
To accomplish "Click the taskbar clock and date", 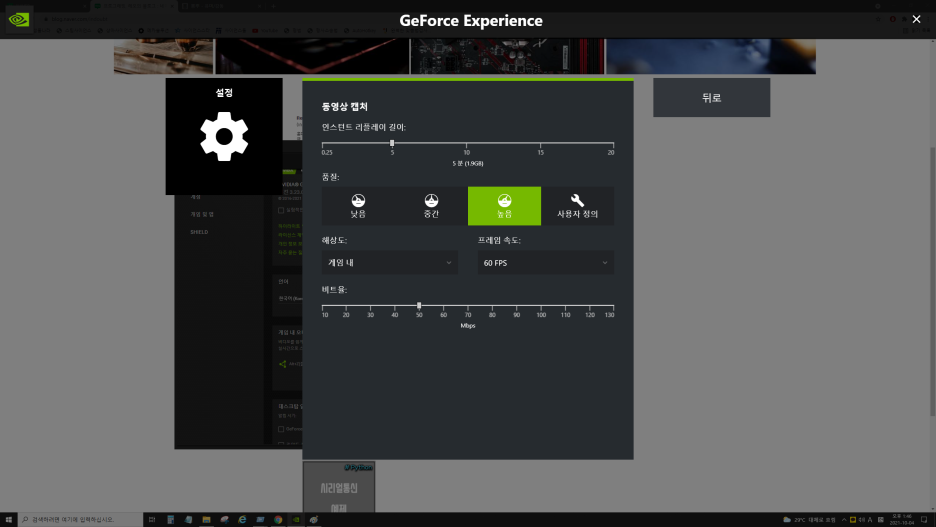I will click(x=902, y=520).
